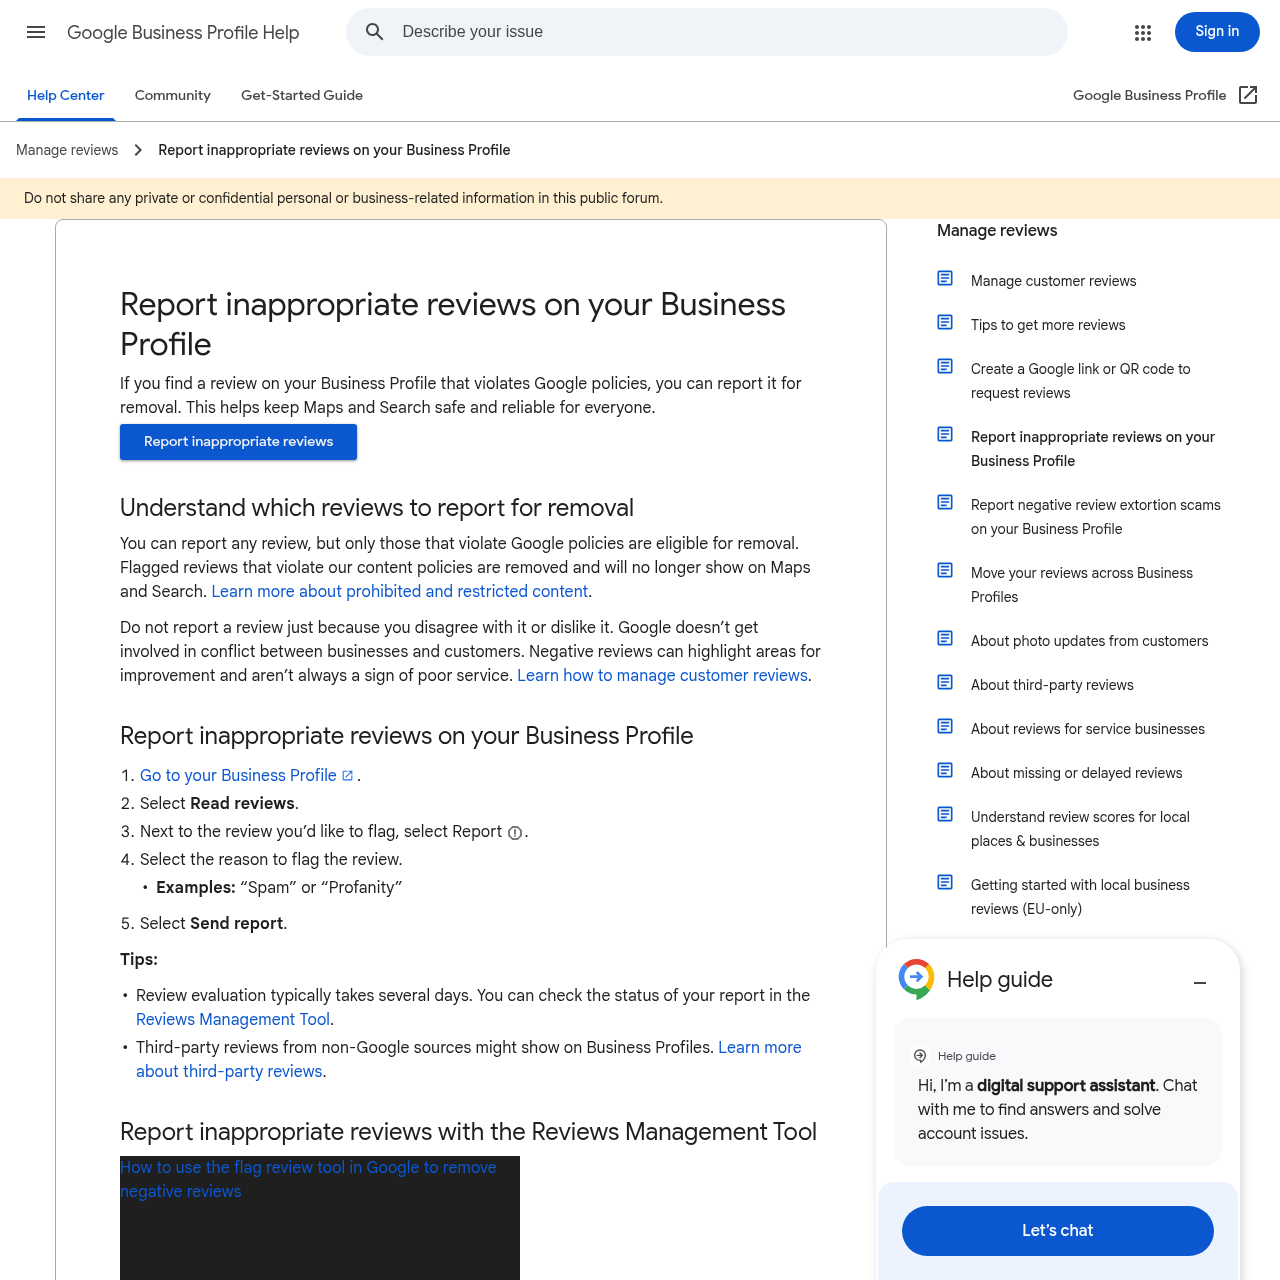Click the search magnifier icon
This screenshot has width=1280, height=1280.
375,32
